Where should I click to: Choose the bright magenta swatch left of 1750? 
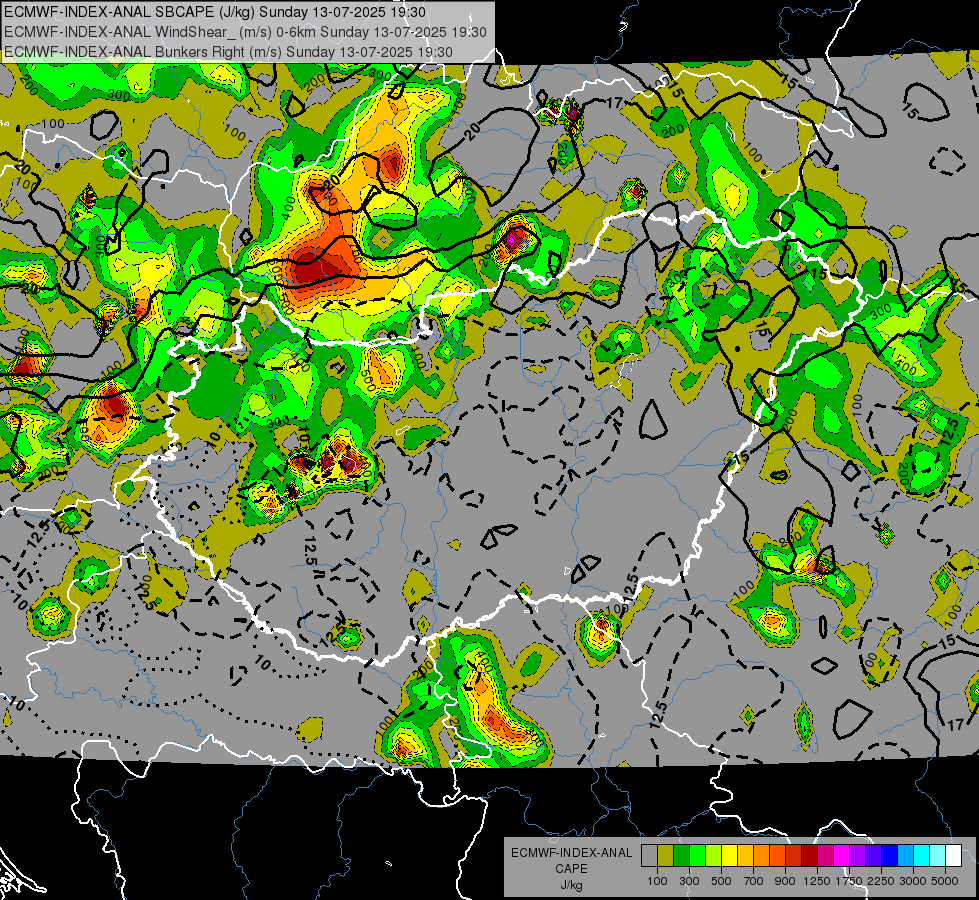point(842,856)
